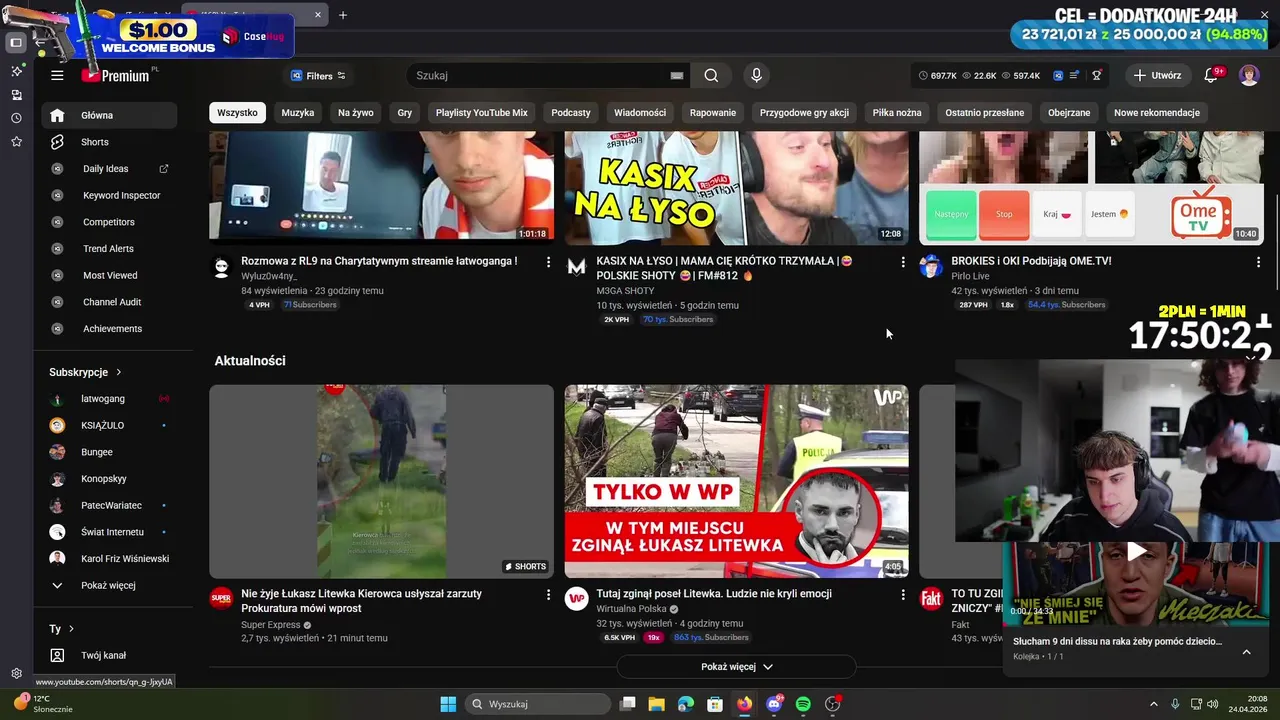Open the account avatar menu
Image resolution: width=1280 pixels, height=720 pixels.
[x=1249, y=75]
